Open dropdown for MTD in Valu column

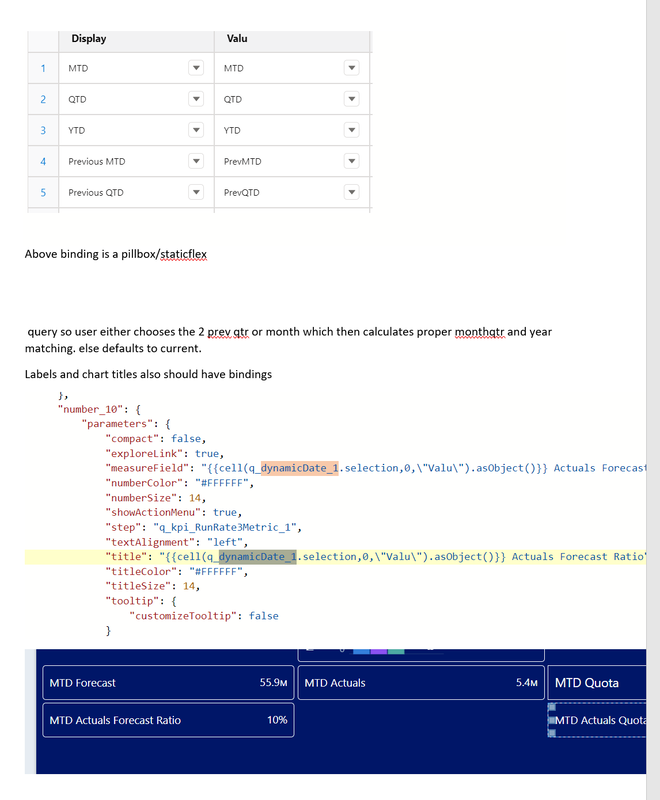click(x=351, y=68)
